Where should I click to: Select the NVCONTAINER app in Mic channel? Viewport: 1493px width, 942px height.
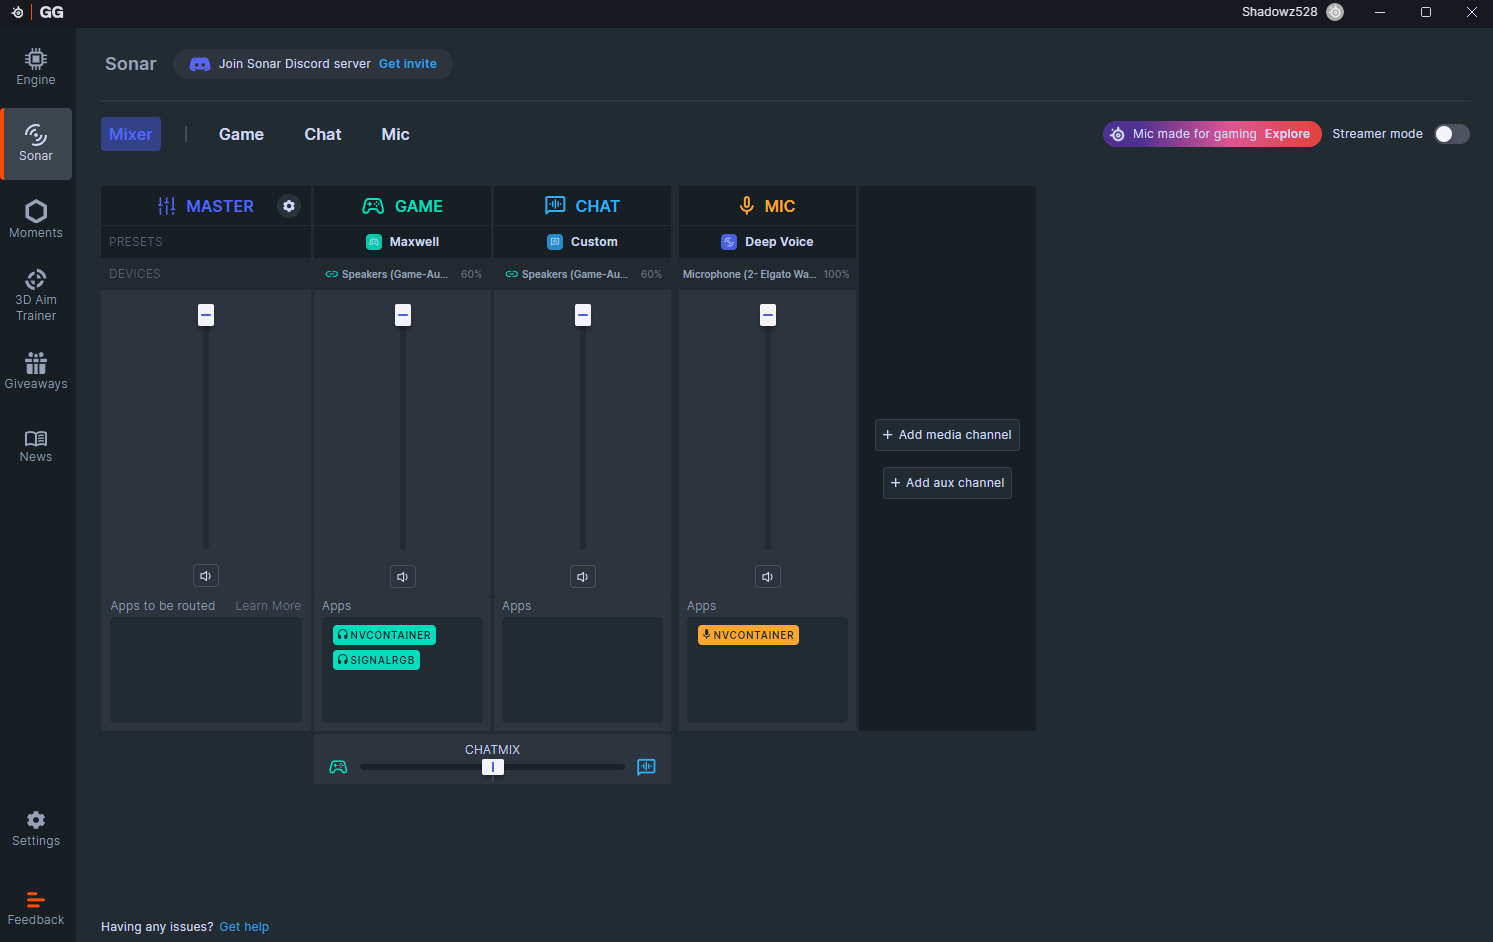click(748, 635)
